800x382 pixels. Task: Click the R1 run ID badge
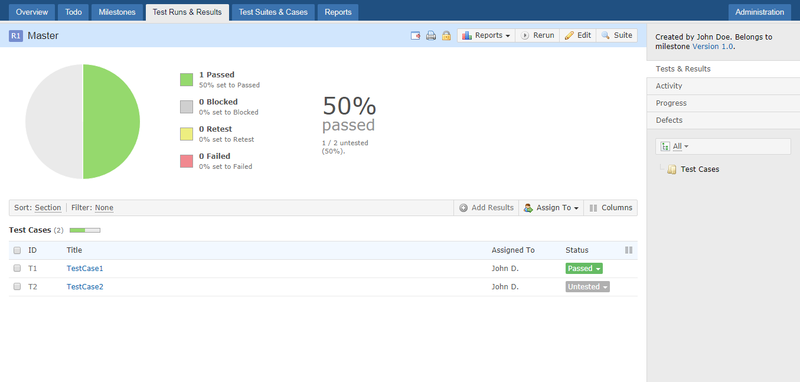16,36
